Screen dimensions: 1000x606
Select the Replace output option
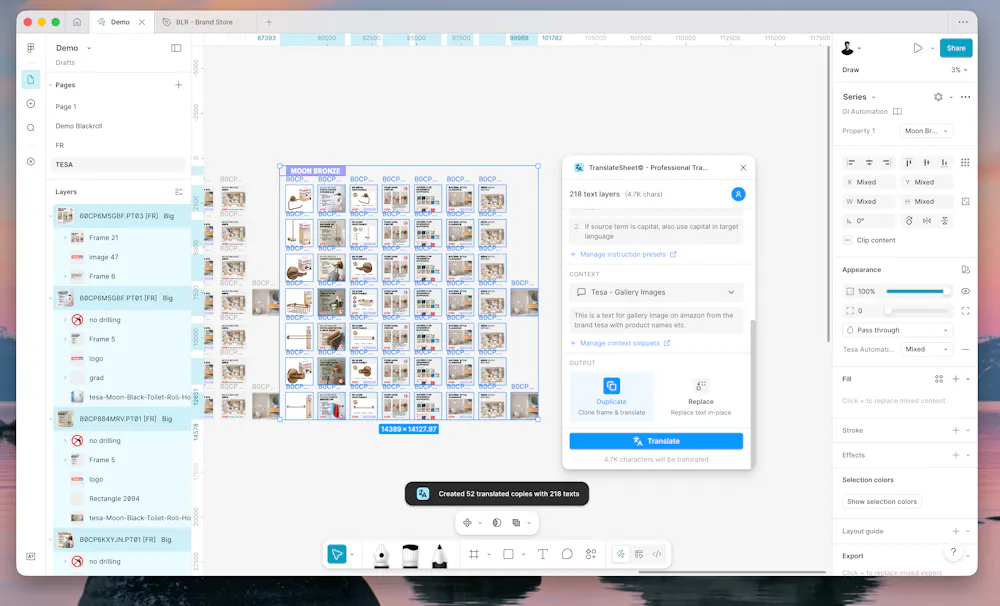[x=700, y=395]
